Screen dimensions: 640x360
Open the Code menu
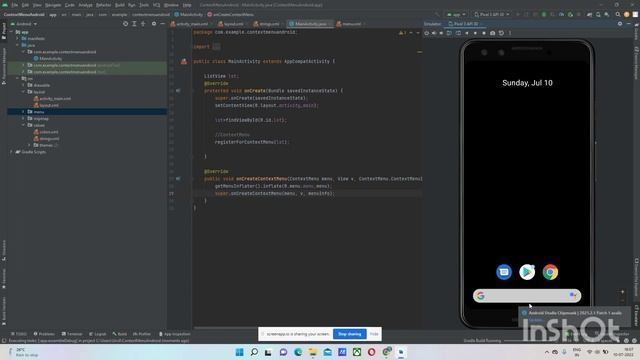click(69, 5)
